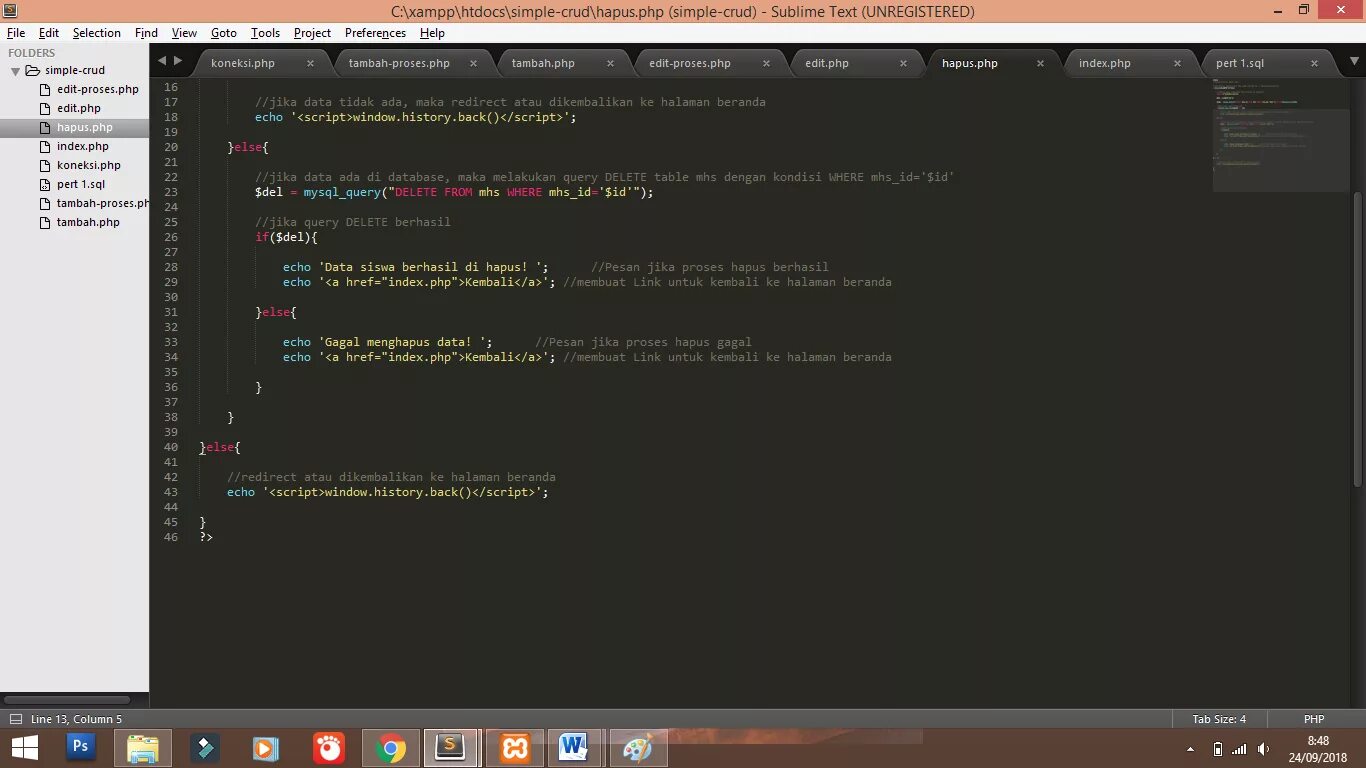Open the Selection menu

(x=96, y=33)
